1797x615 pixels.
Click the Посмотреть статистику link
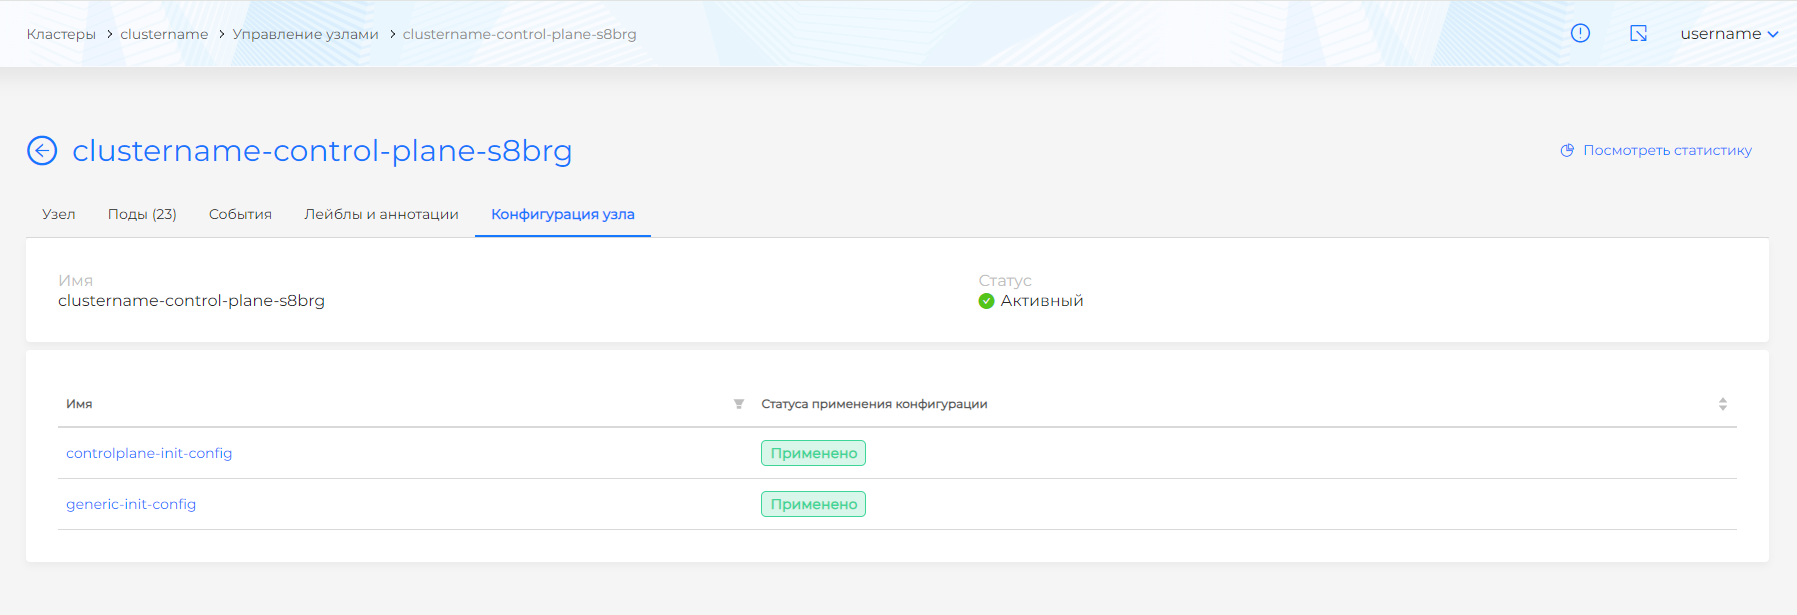click(1667, 151)
